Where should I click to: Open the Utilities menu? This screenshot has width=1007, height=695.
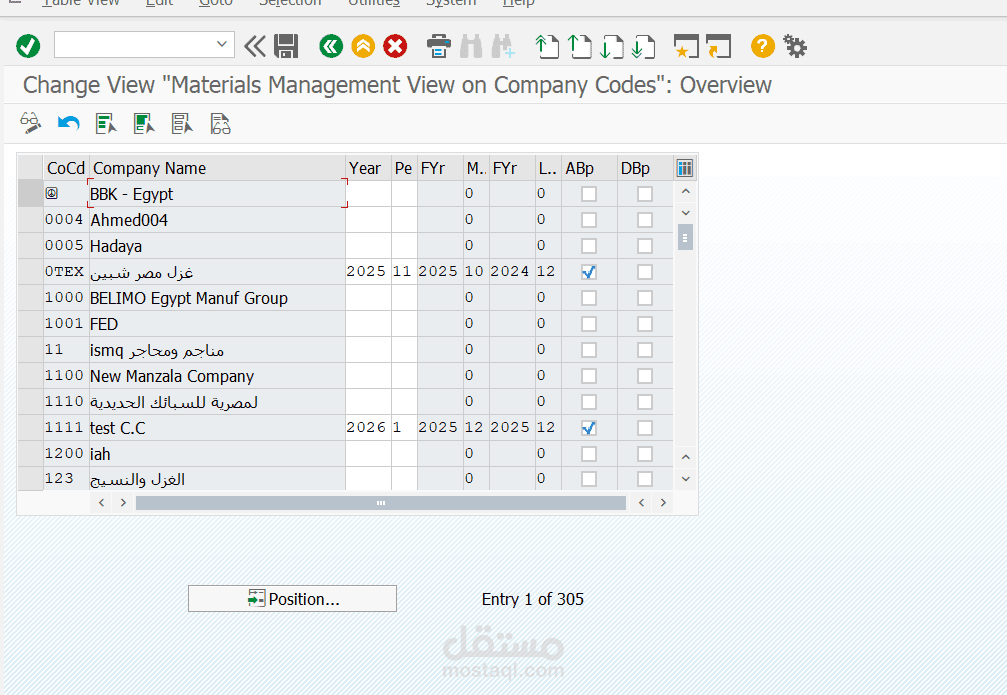tap(374, 4)
